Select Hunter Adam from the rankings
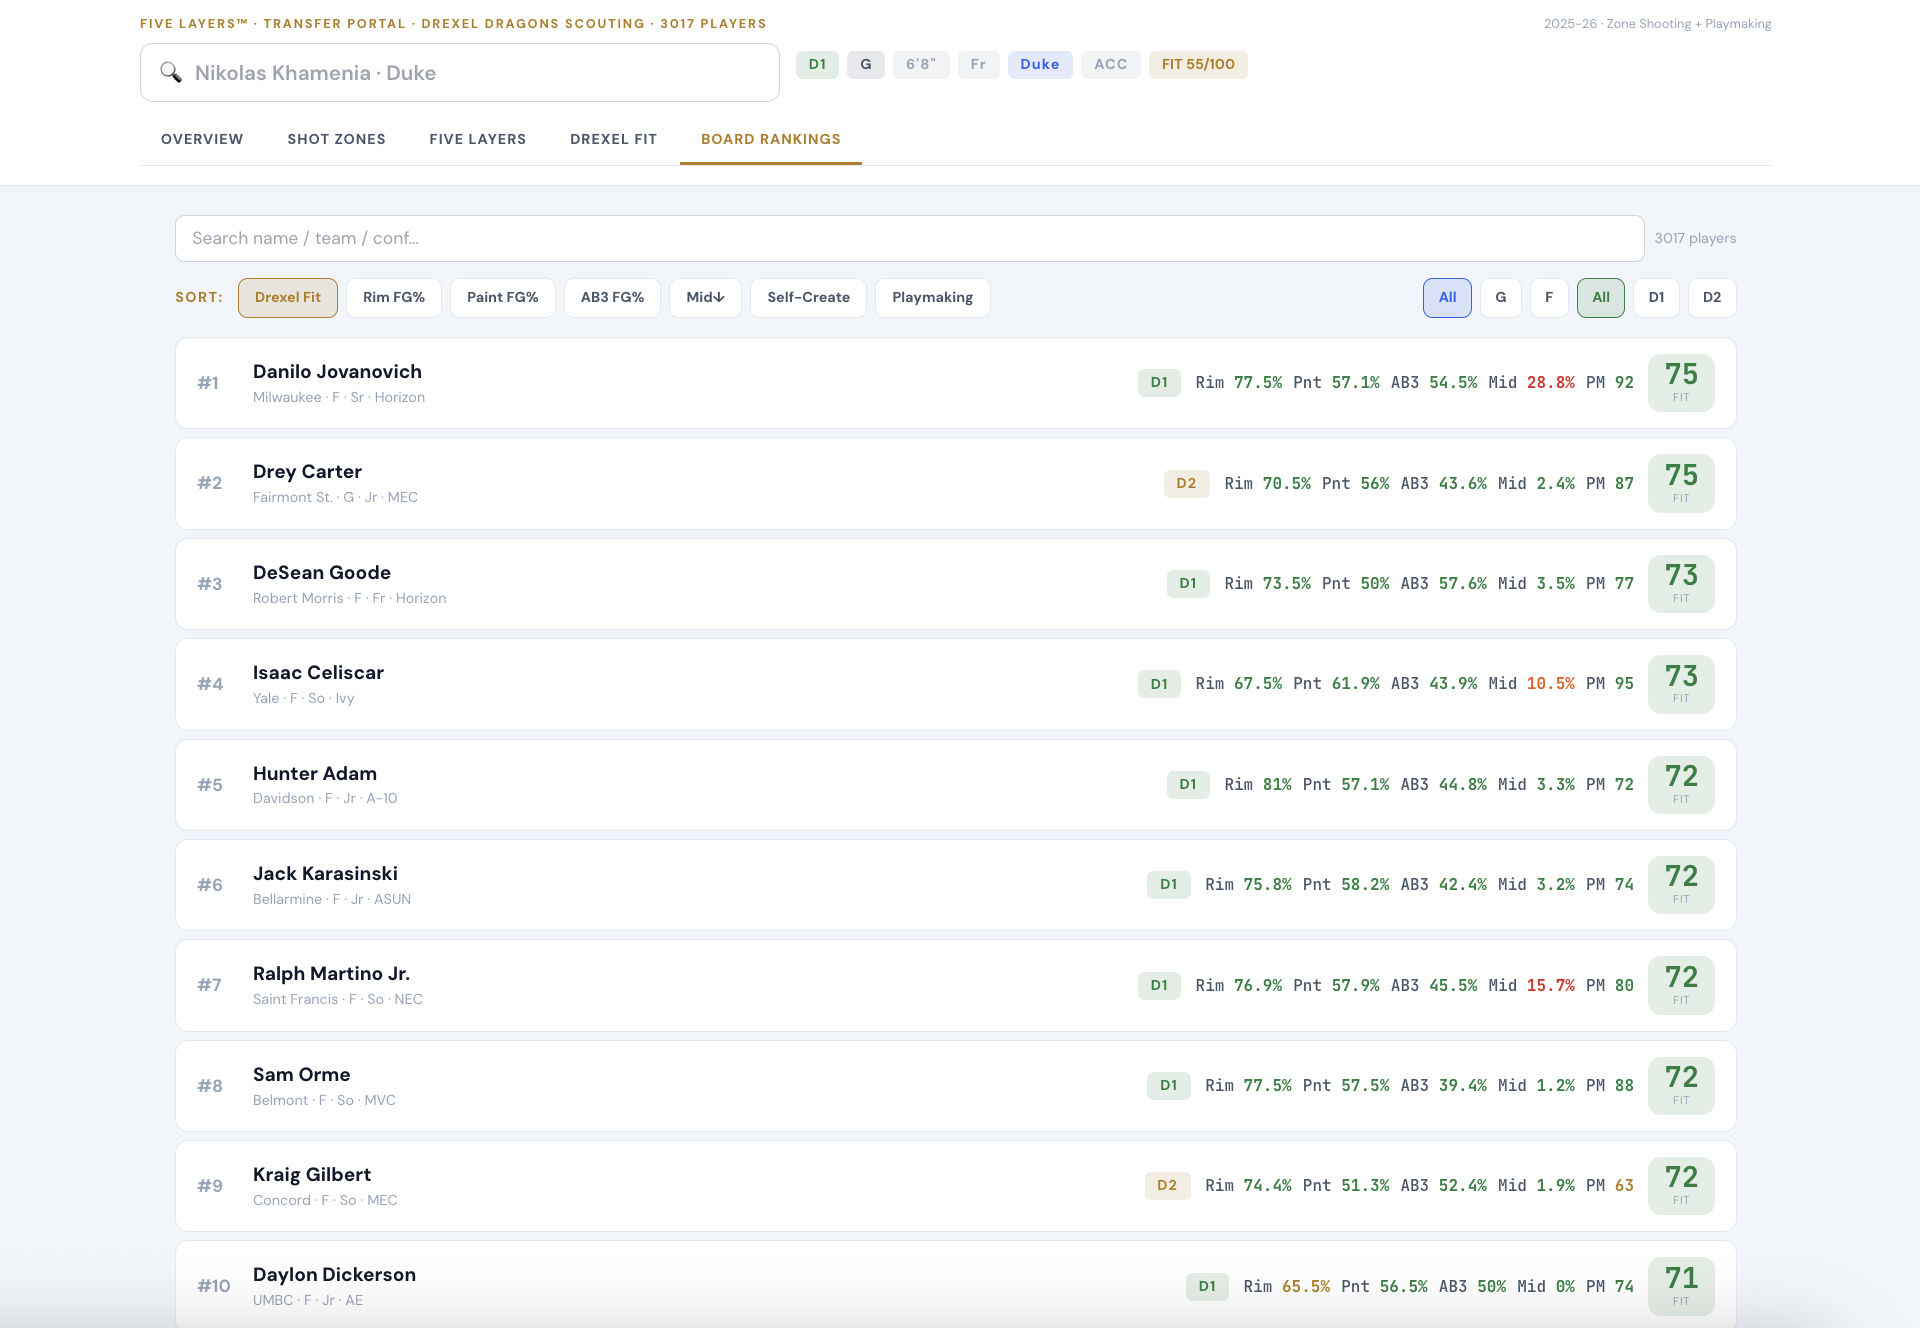Screen dimensions: 1920x1328 tap(956, 785)
